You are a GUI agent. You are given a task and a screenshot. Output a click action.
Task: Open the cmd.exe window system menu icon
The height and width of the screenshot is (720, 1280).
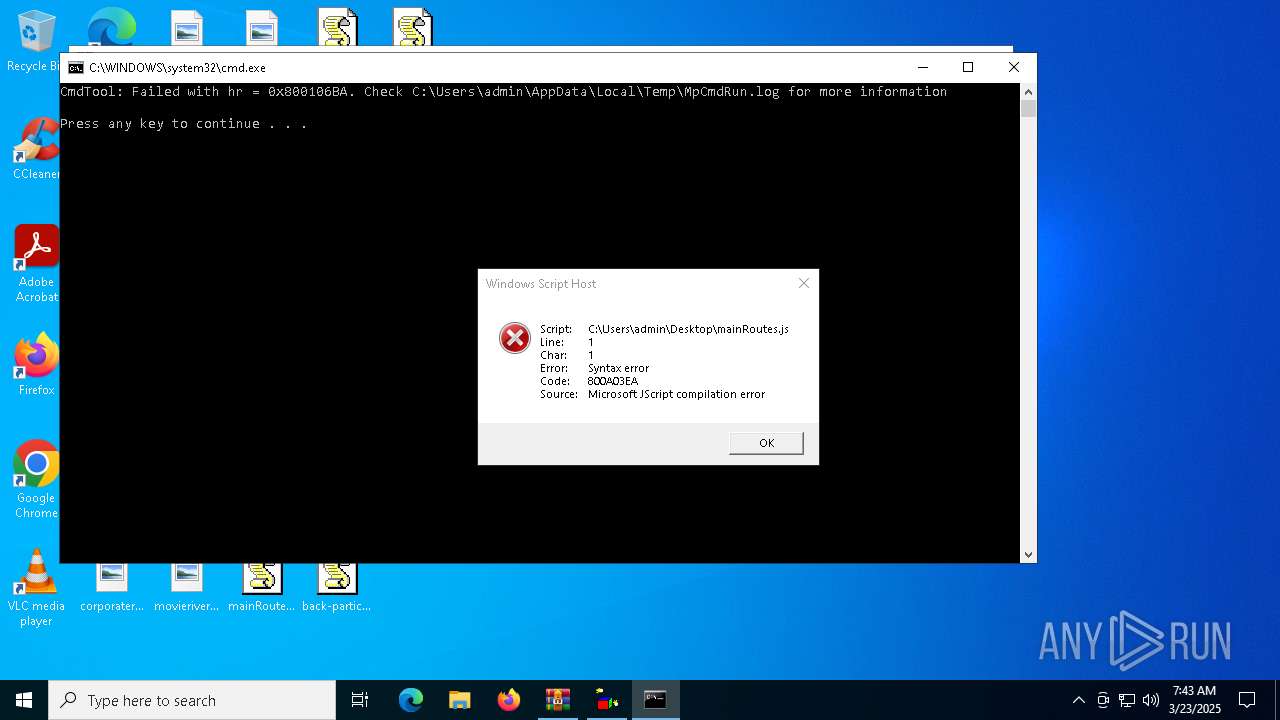(76, 68)
